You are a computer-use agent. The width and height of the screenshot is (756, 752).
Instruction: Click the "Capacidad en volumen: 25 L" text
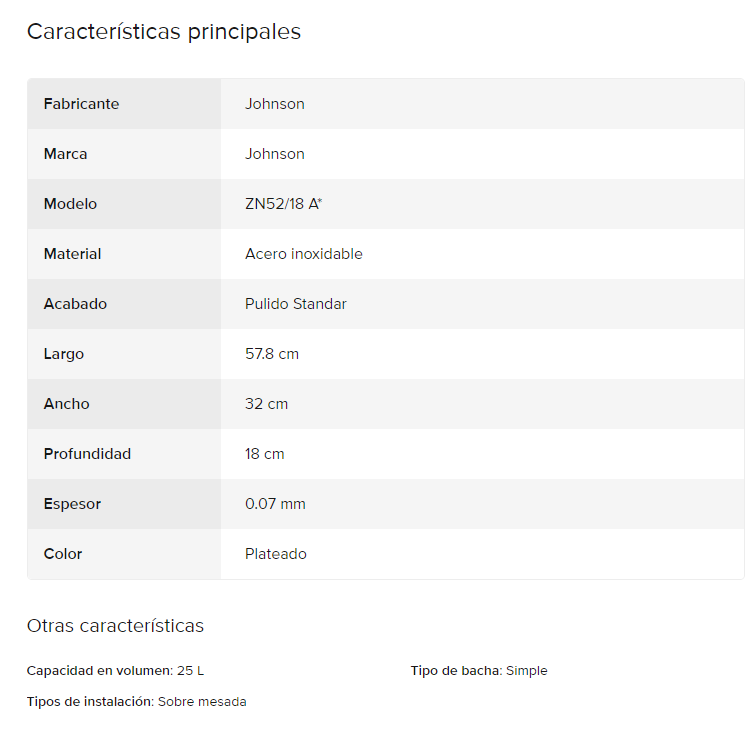tap(115, 671)
